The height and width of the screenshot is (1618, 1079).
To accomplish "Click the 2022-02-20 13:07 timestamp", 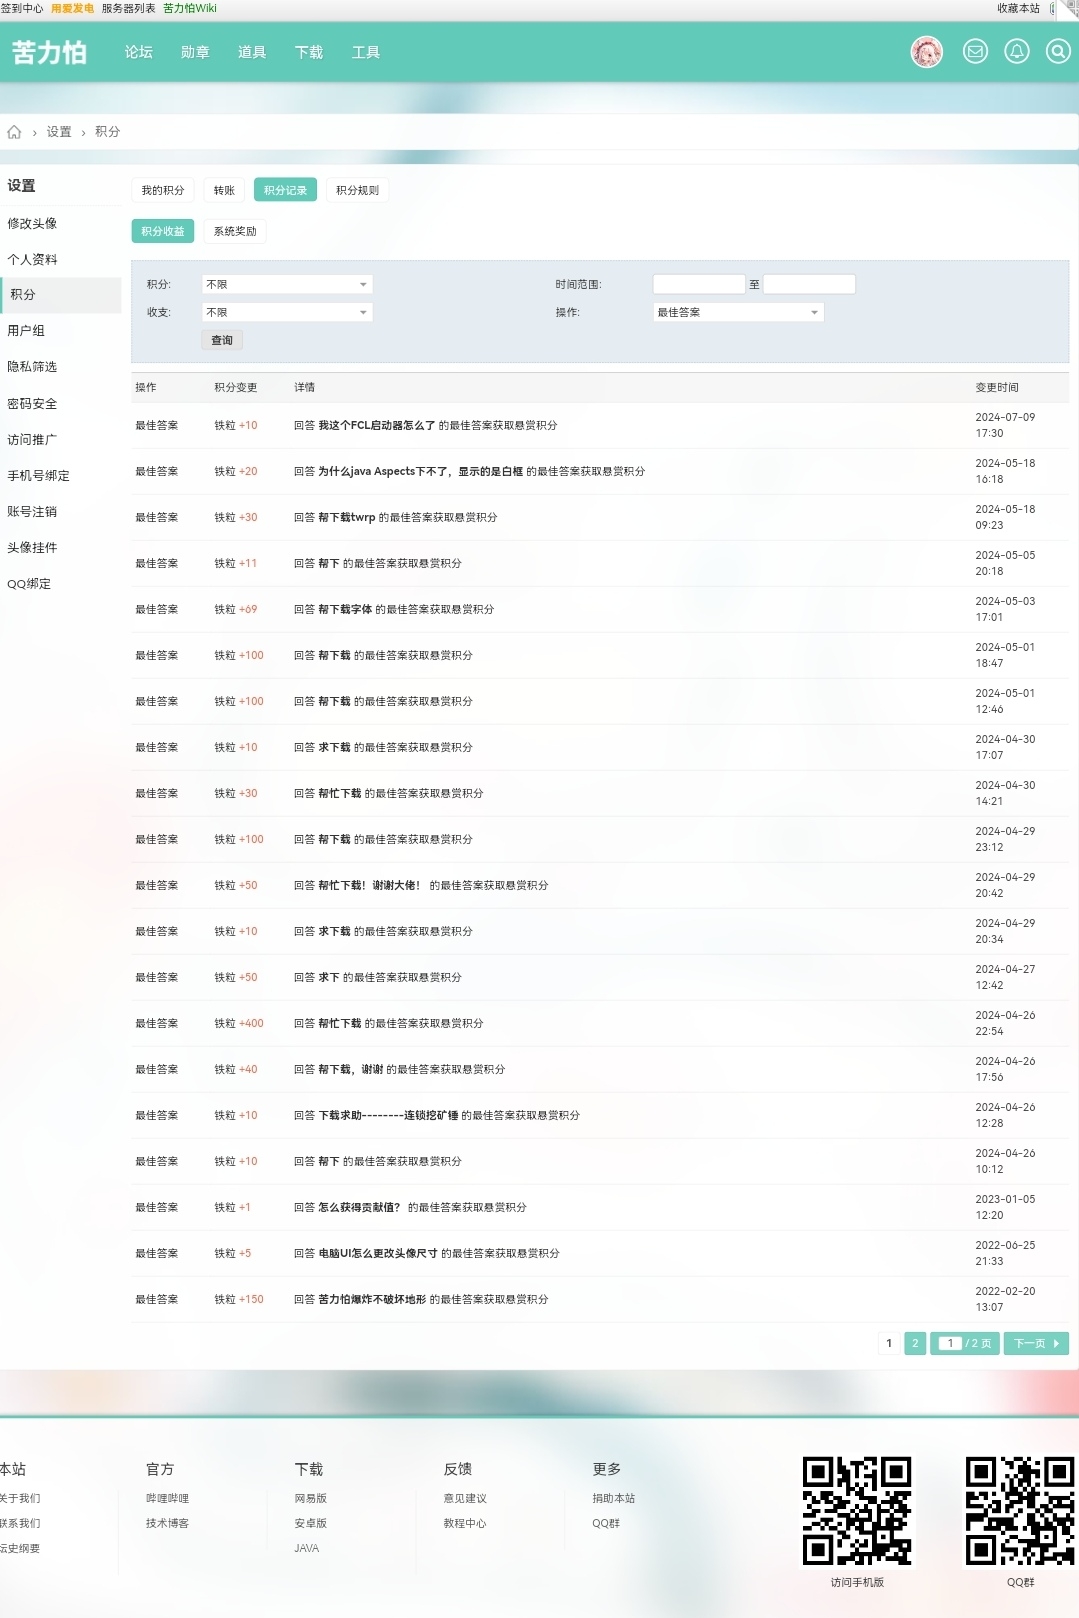I will point(1005,1300).
